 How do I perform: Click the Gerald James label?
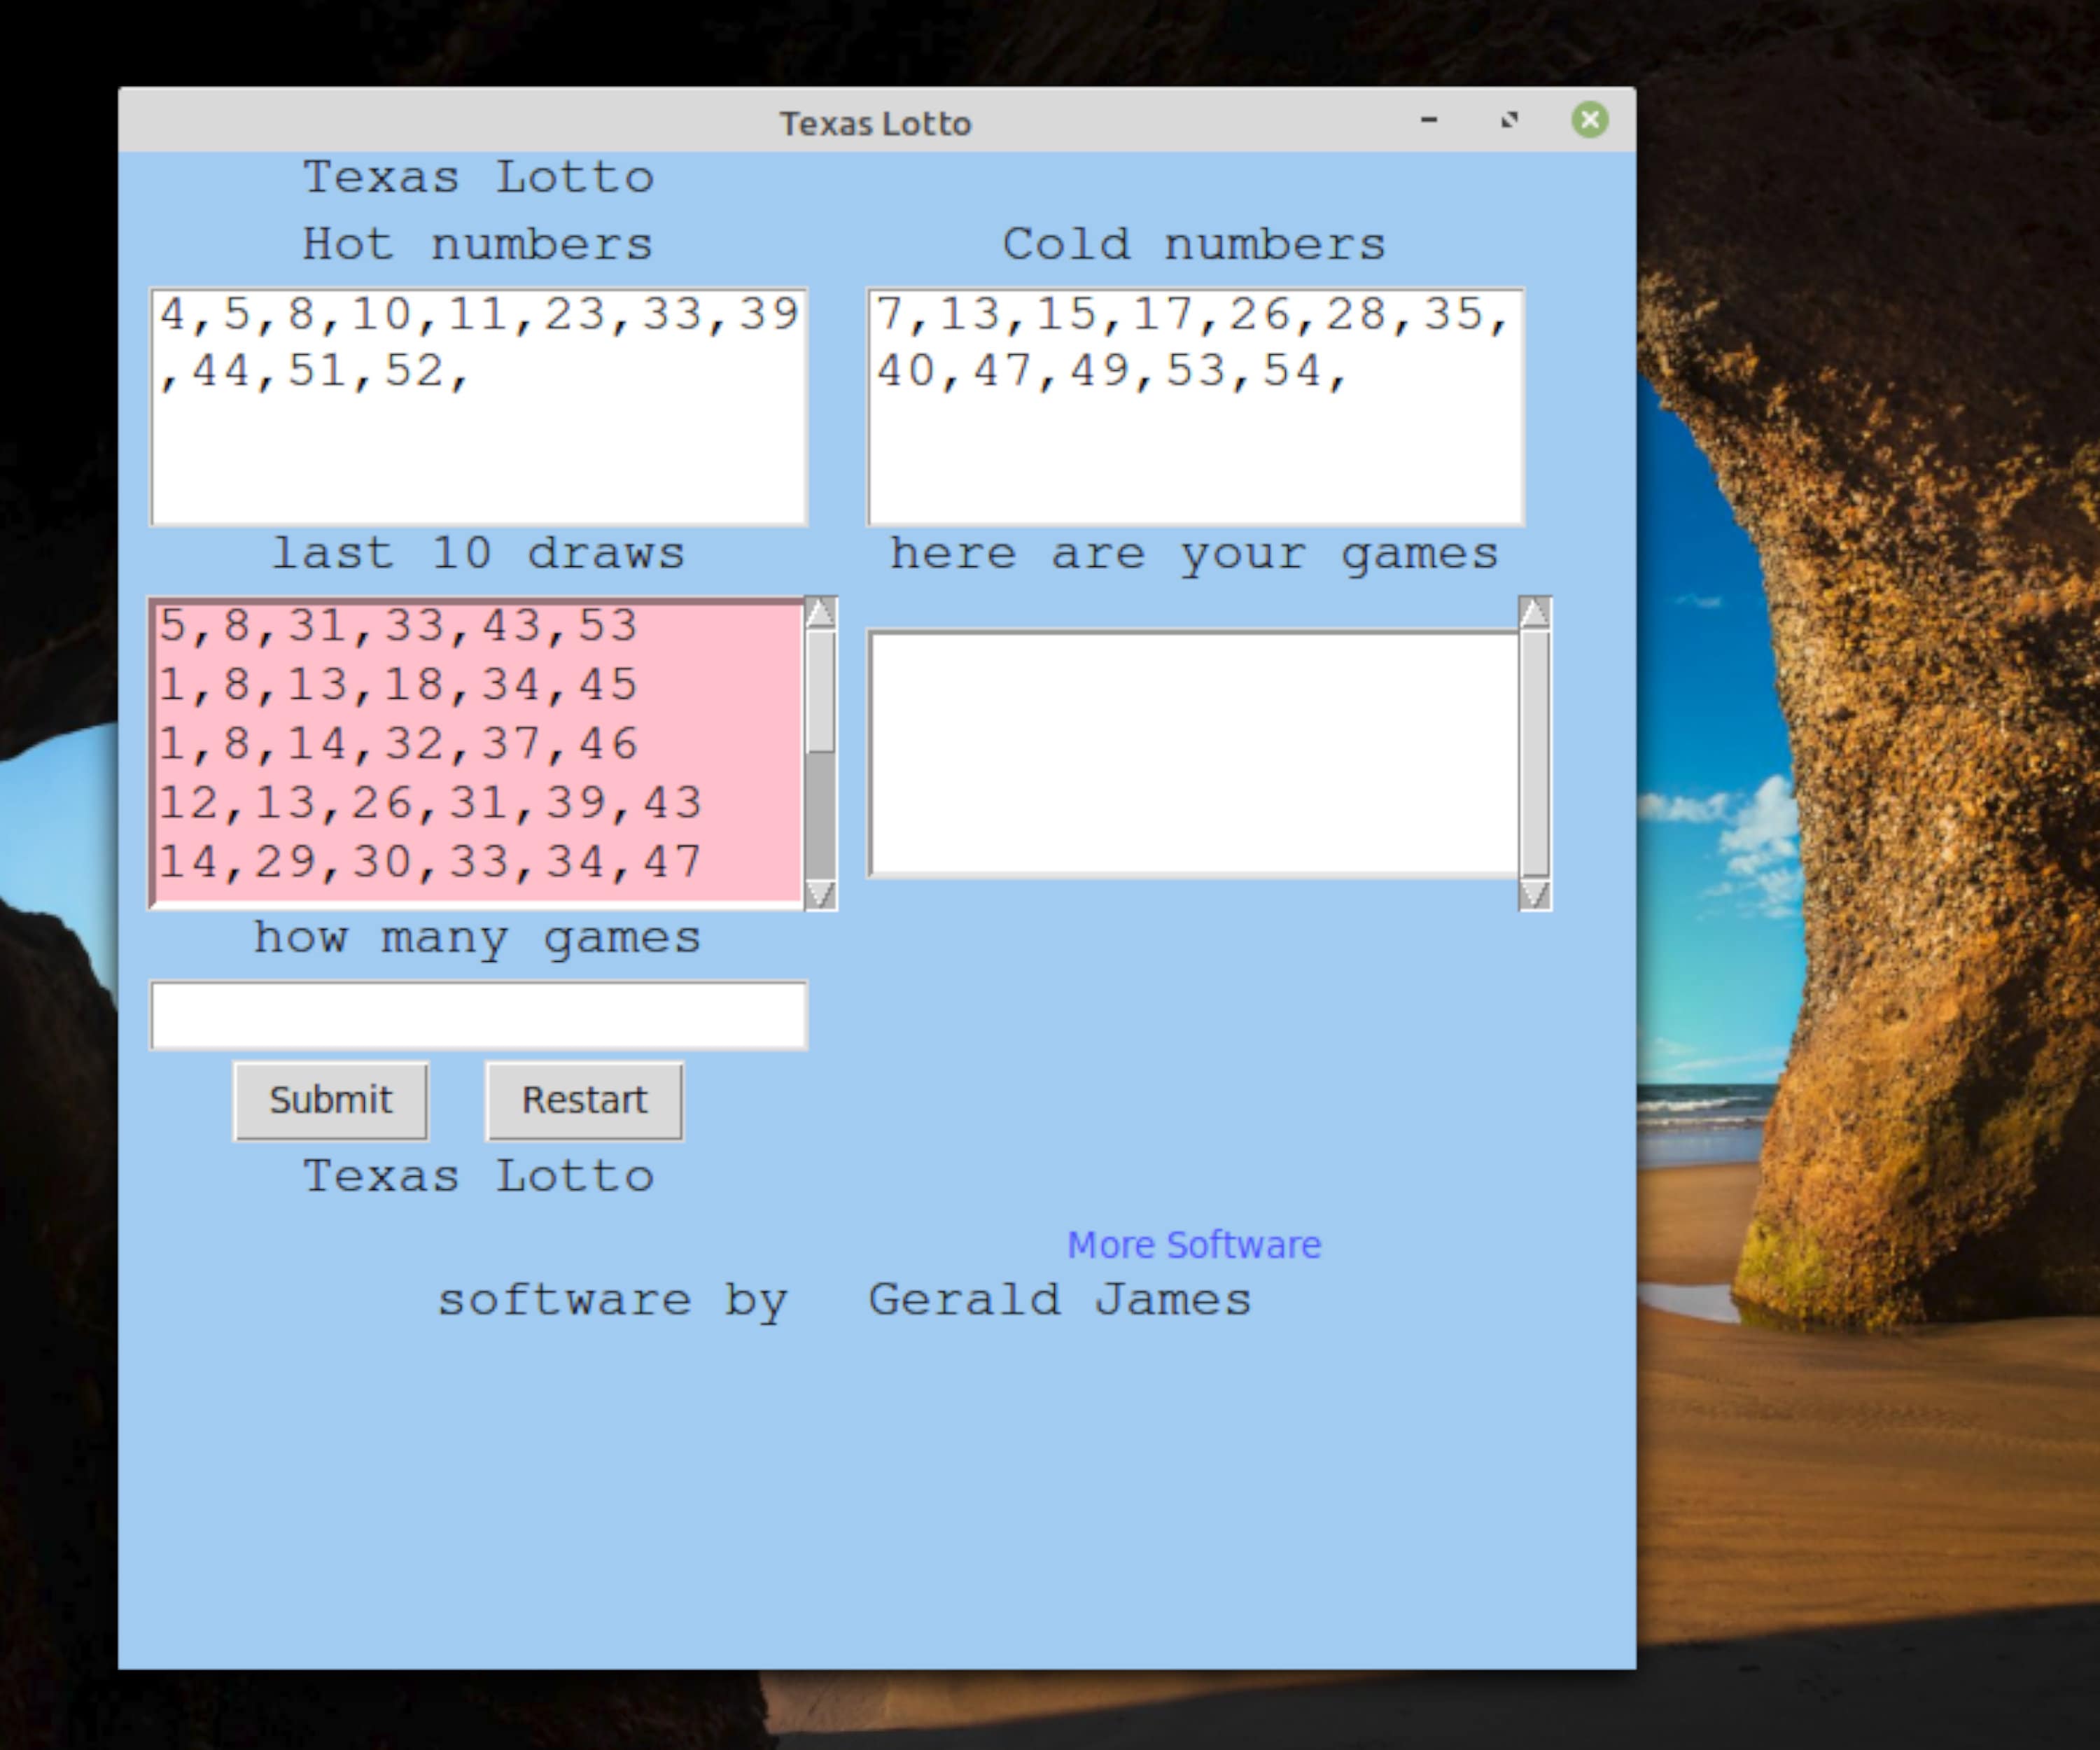click(x=1060, y=1300)
